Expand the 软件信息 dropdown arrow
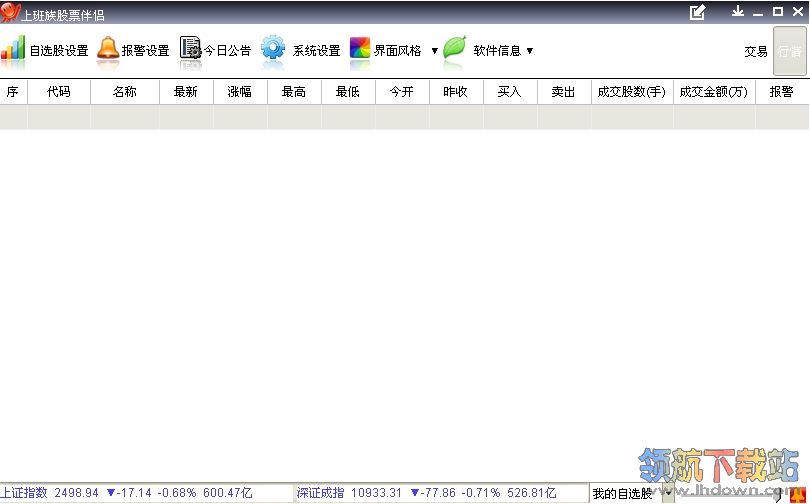Image resolution: width=810 pixels, height=504 pixels. [529, 51]
